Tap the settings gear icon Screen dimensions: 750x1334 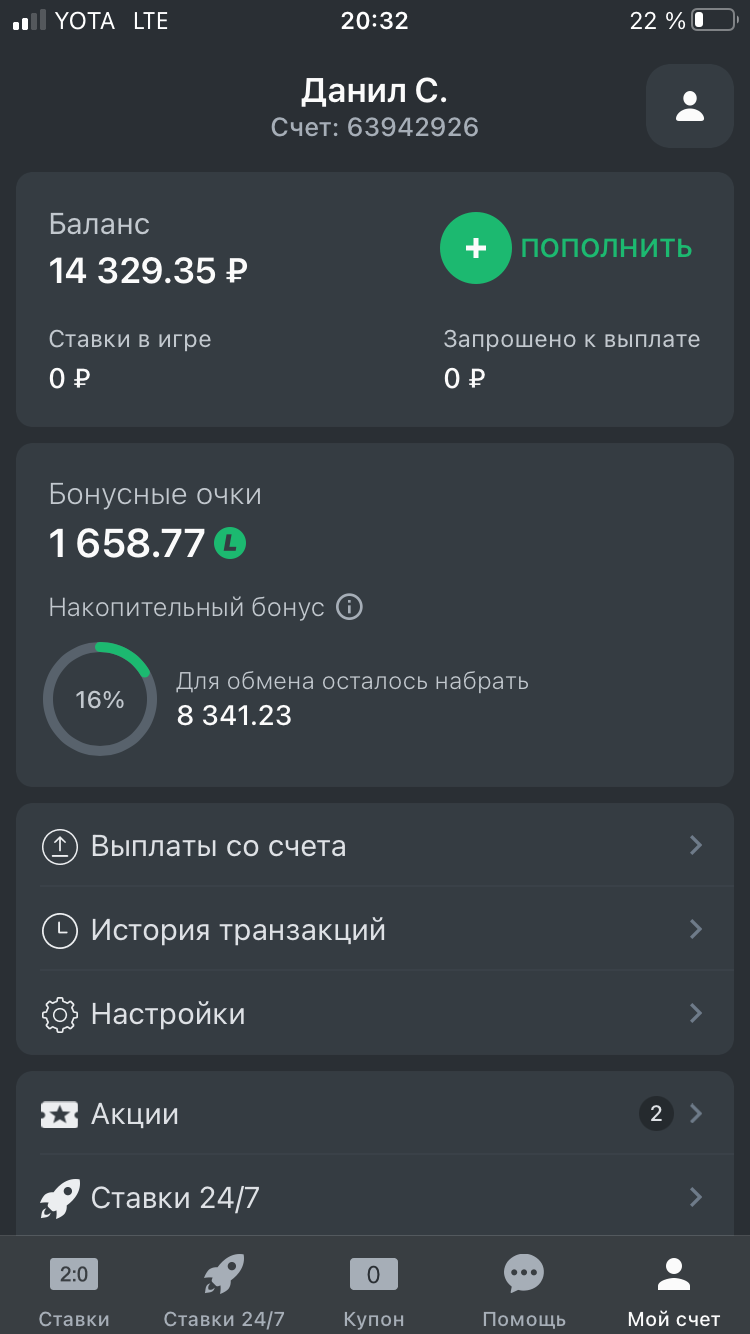(x=60, y=1015)
